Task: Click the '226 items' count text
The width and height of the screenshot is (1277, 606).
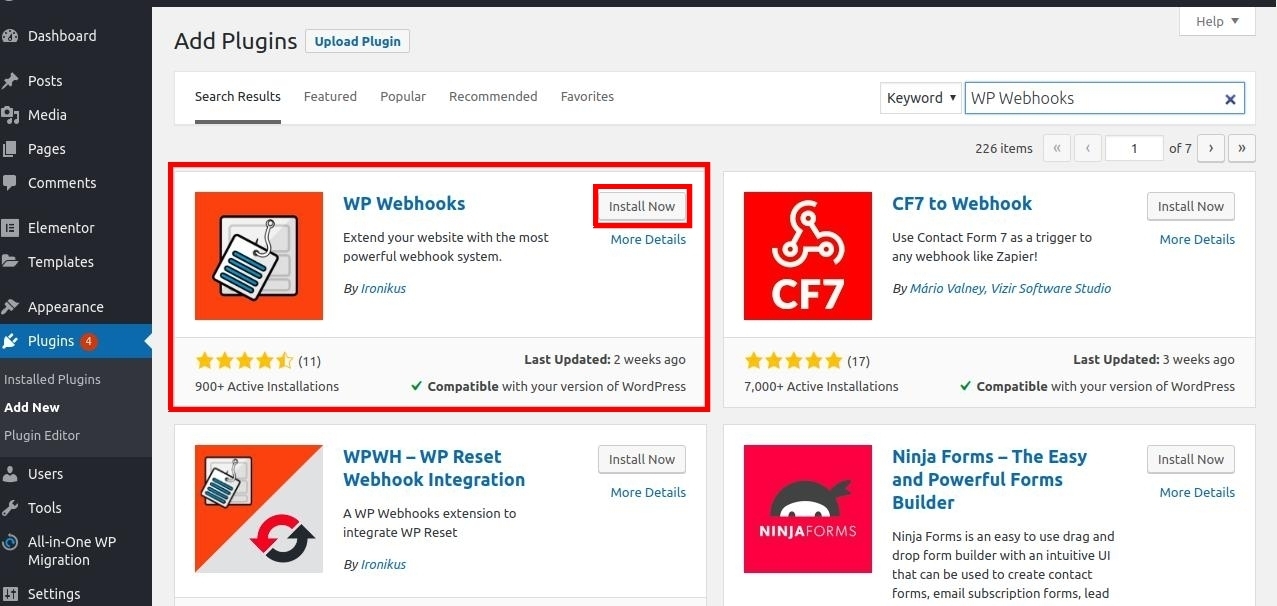Action: click(1004, 149)
